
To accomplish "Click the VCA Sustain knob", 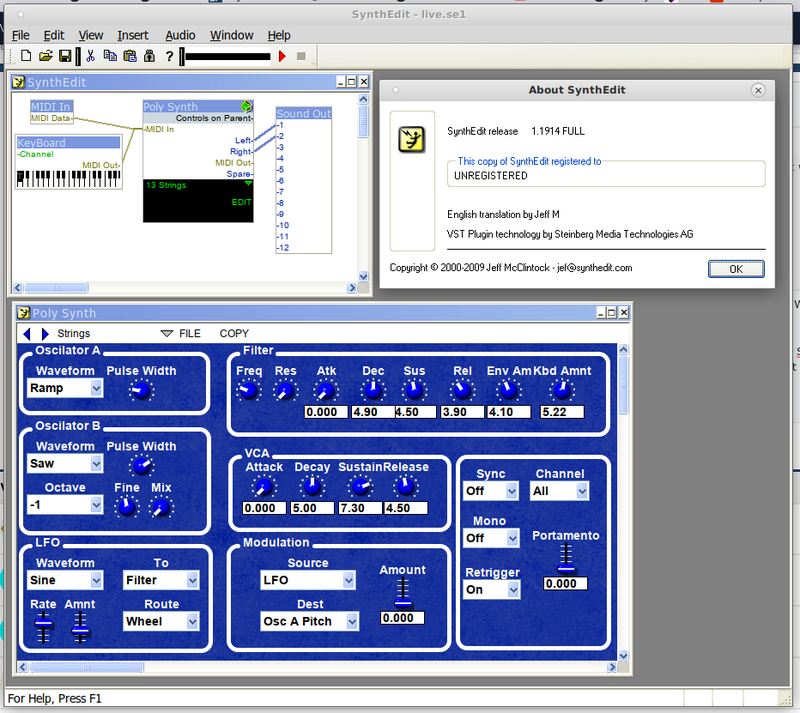I will [x=360, y=487].
